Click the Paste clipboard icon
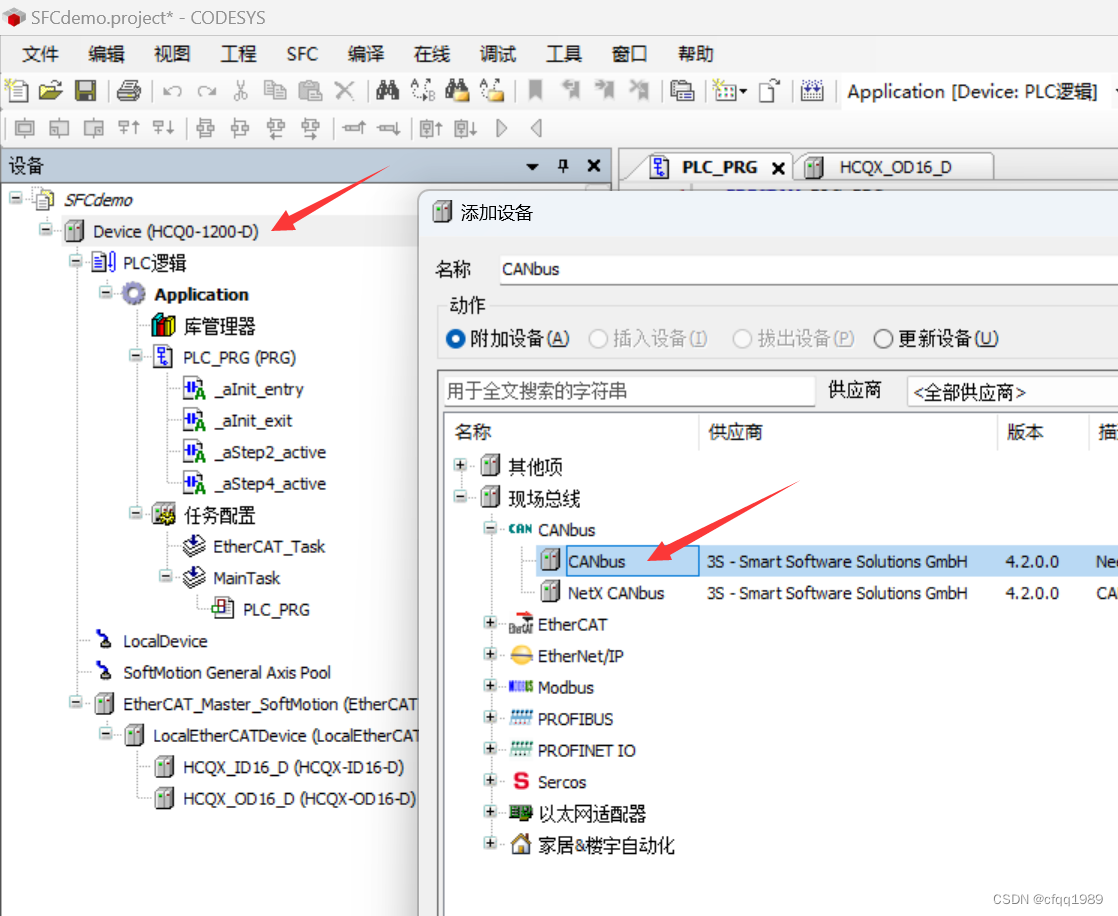This screenshot has width=1118, height=916. [x=309, y=91]
